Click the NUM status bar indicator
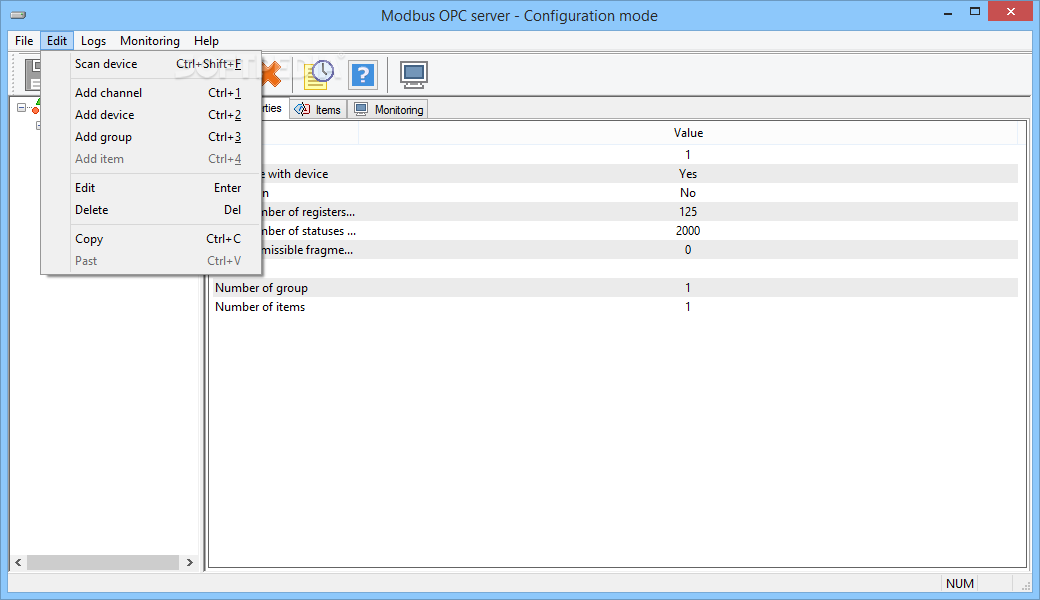Image resolution: width=1040 pixels, height=600 pixels. (x=960, y=583)
